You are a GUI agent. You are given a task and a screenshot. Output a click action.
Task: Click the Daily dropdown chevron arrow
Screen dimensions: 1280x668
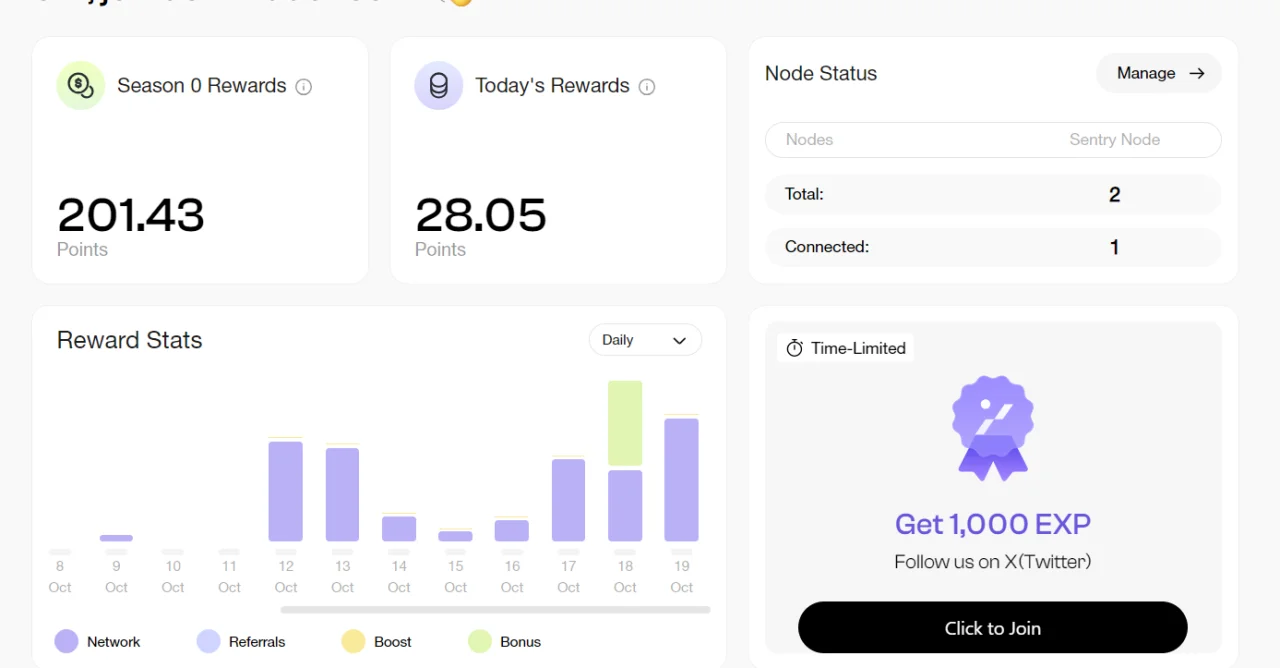click(680, 341)
